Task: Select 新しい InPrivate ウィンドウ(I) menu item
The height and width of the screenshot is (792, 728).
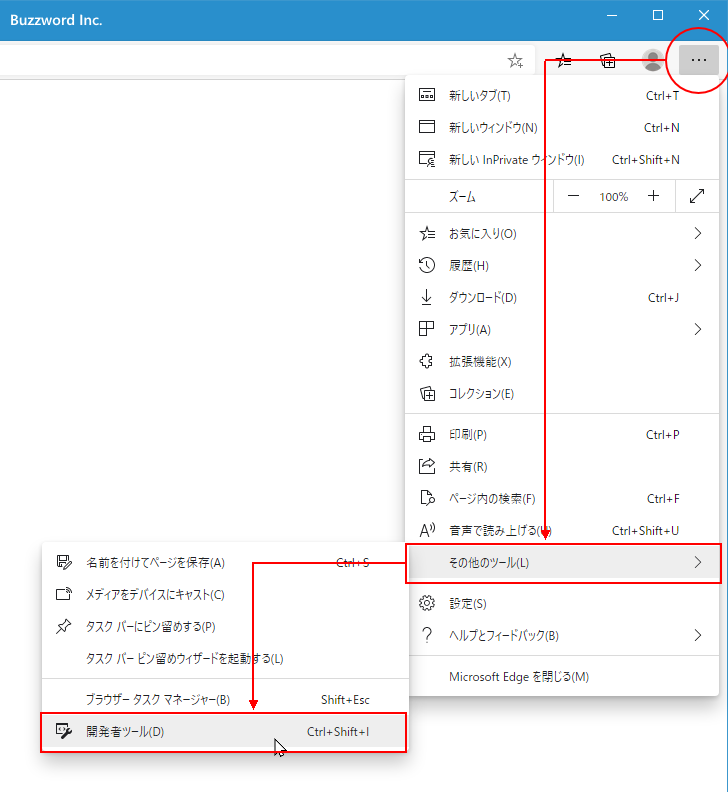Action: (562, 160)
